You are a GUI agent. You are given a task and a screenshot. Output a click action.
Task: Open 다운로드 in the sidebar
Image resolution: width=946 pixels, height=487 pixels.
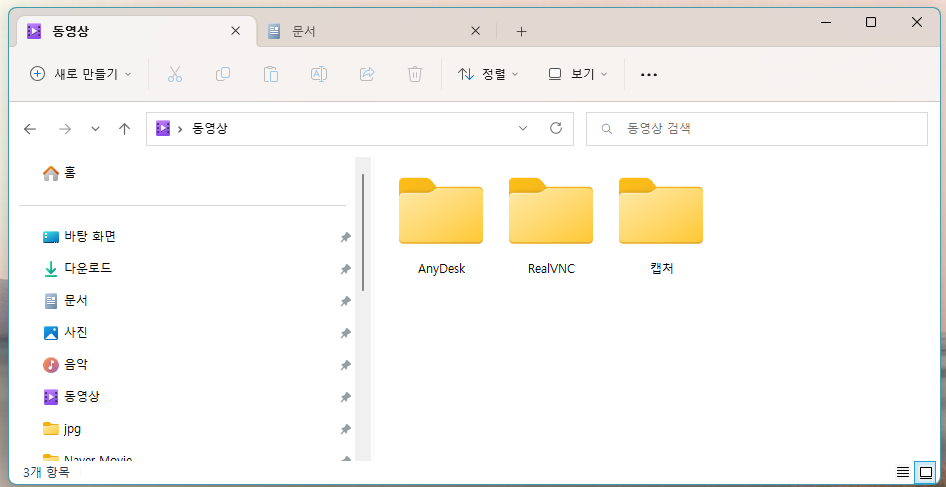[x=77, y=269]
